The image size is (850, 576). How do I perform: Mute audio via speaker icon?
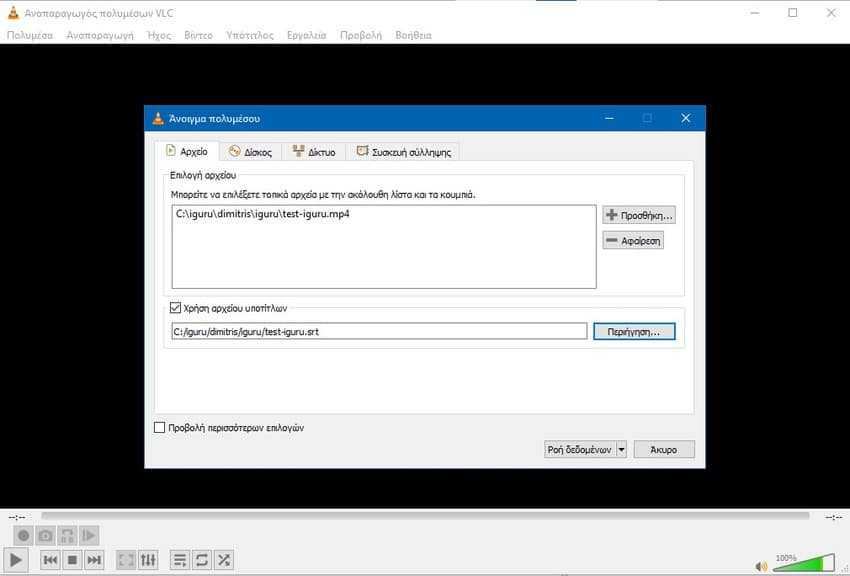tap(761, 566)
